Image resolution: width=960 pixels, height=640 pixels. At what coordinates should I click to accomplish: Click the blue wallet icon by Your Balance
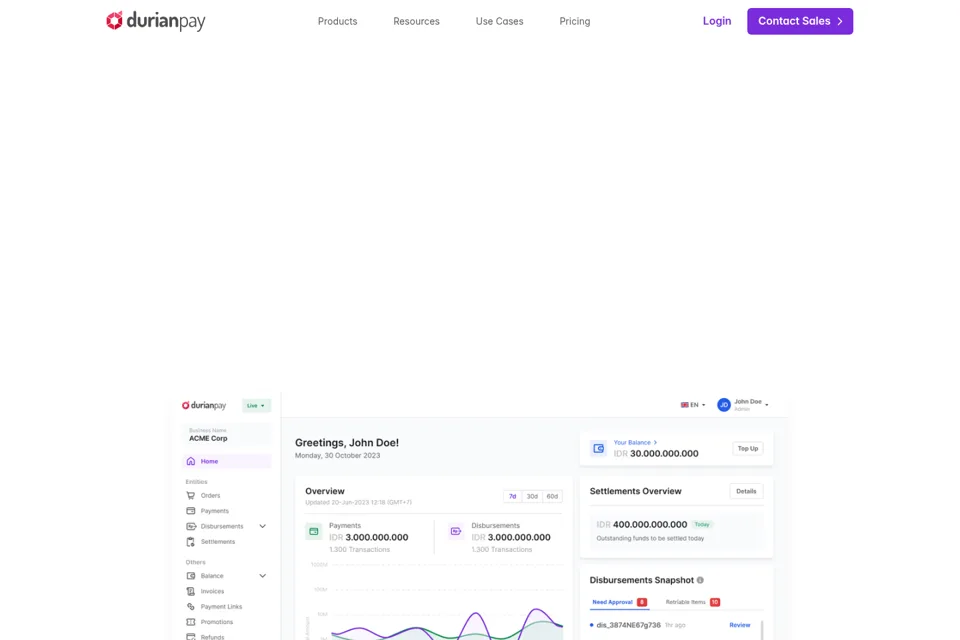598,448
